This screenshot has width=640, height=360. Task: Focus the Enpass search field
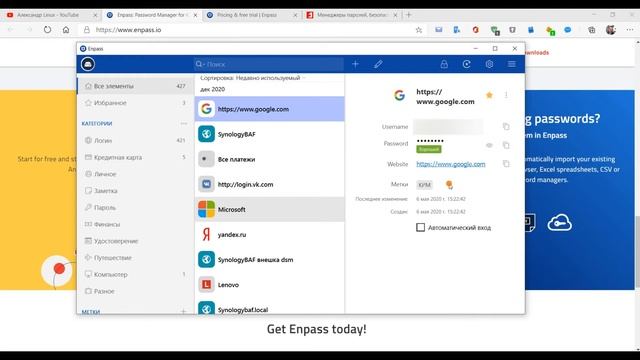coord(269,64)
